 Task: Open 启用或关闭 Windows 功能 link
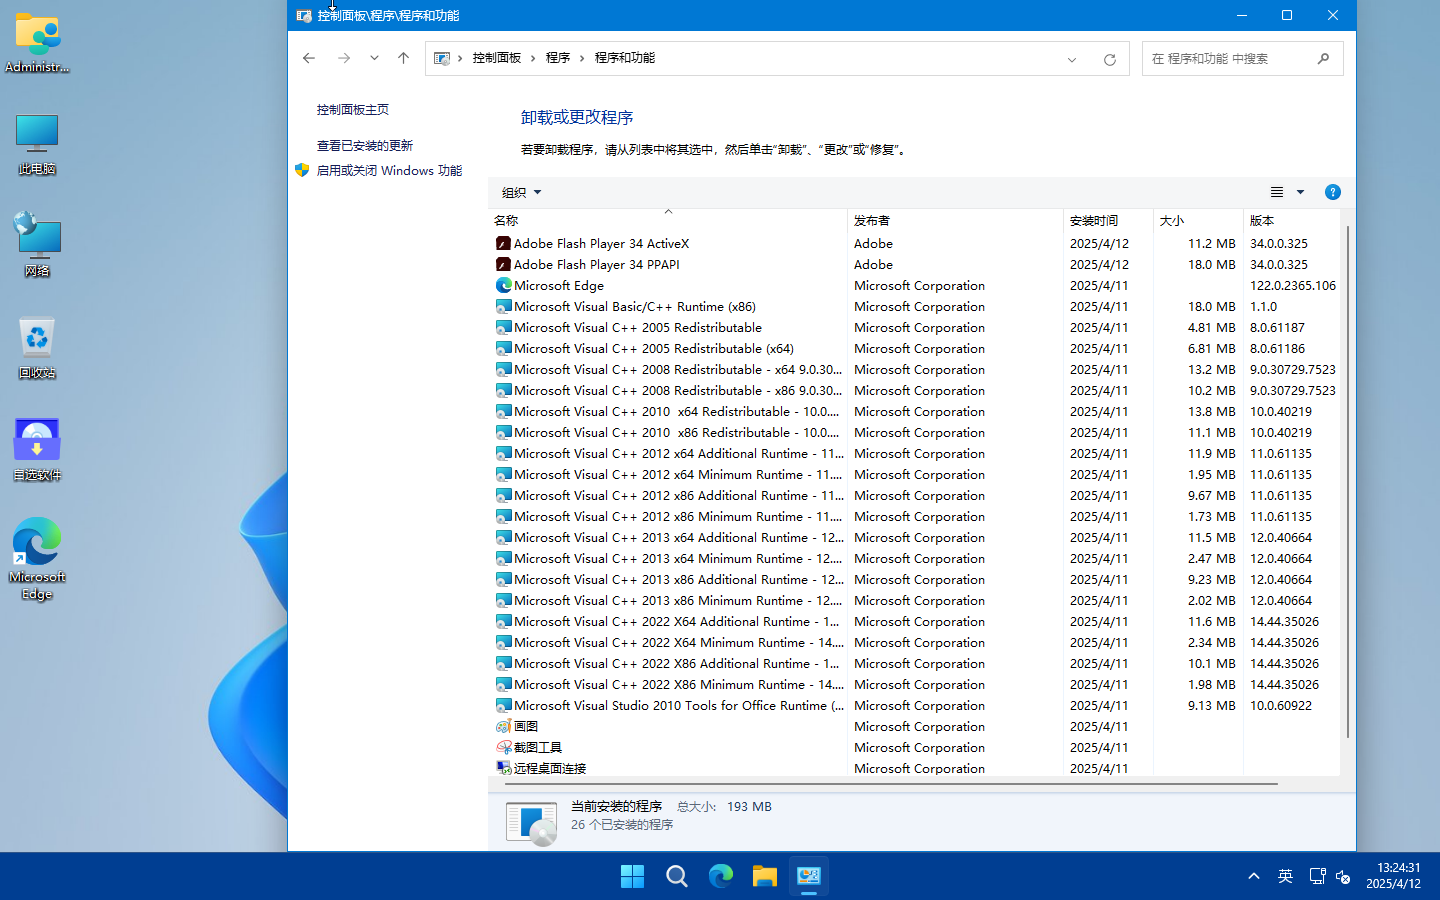pyautogui.click(x=389, y=171)
